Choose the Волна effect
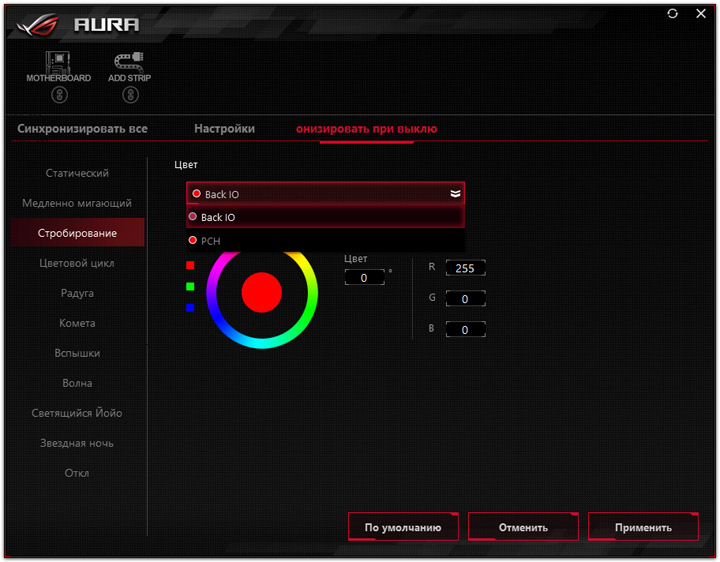720x562 pixels. [x=77, y=383]
